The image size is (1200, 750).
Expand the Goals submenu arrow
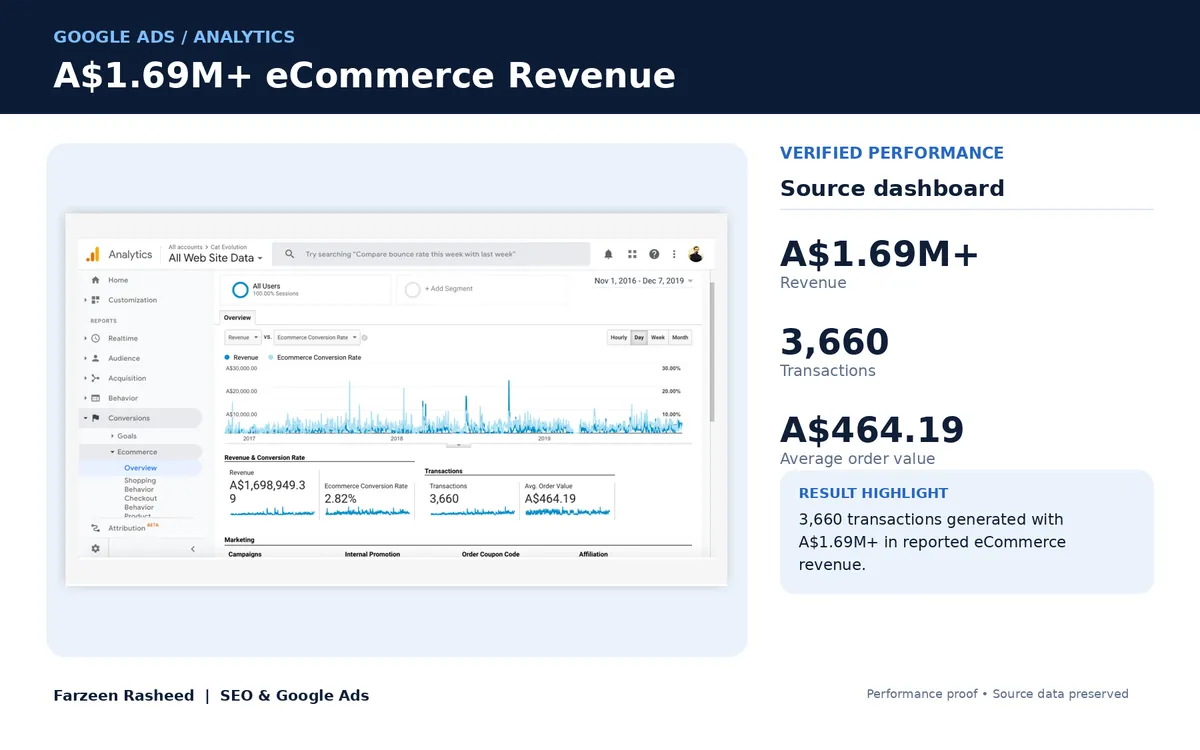click(x=112, y=436)
